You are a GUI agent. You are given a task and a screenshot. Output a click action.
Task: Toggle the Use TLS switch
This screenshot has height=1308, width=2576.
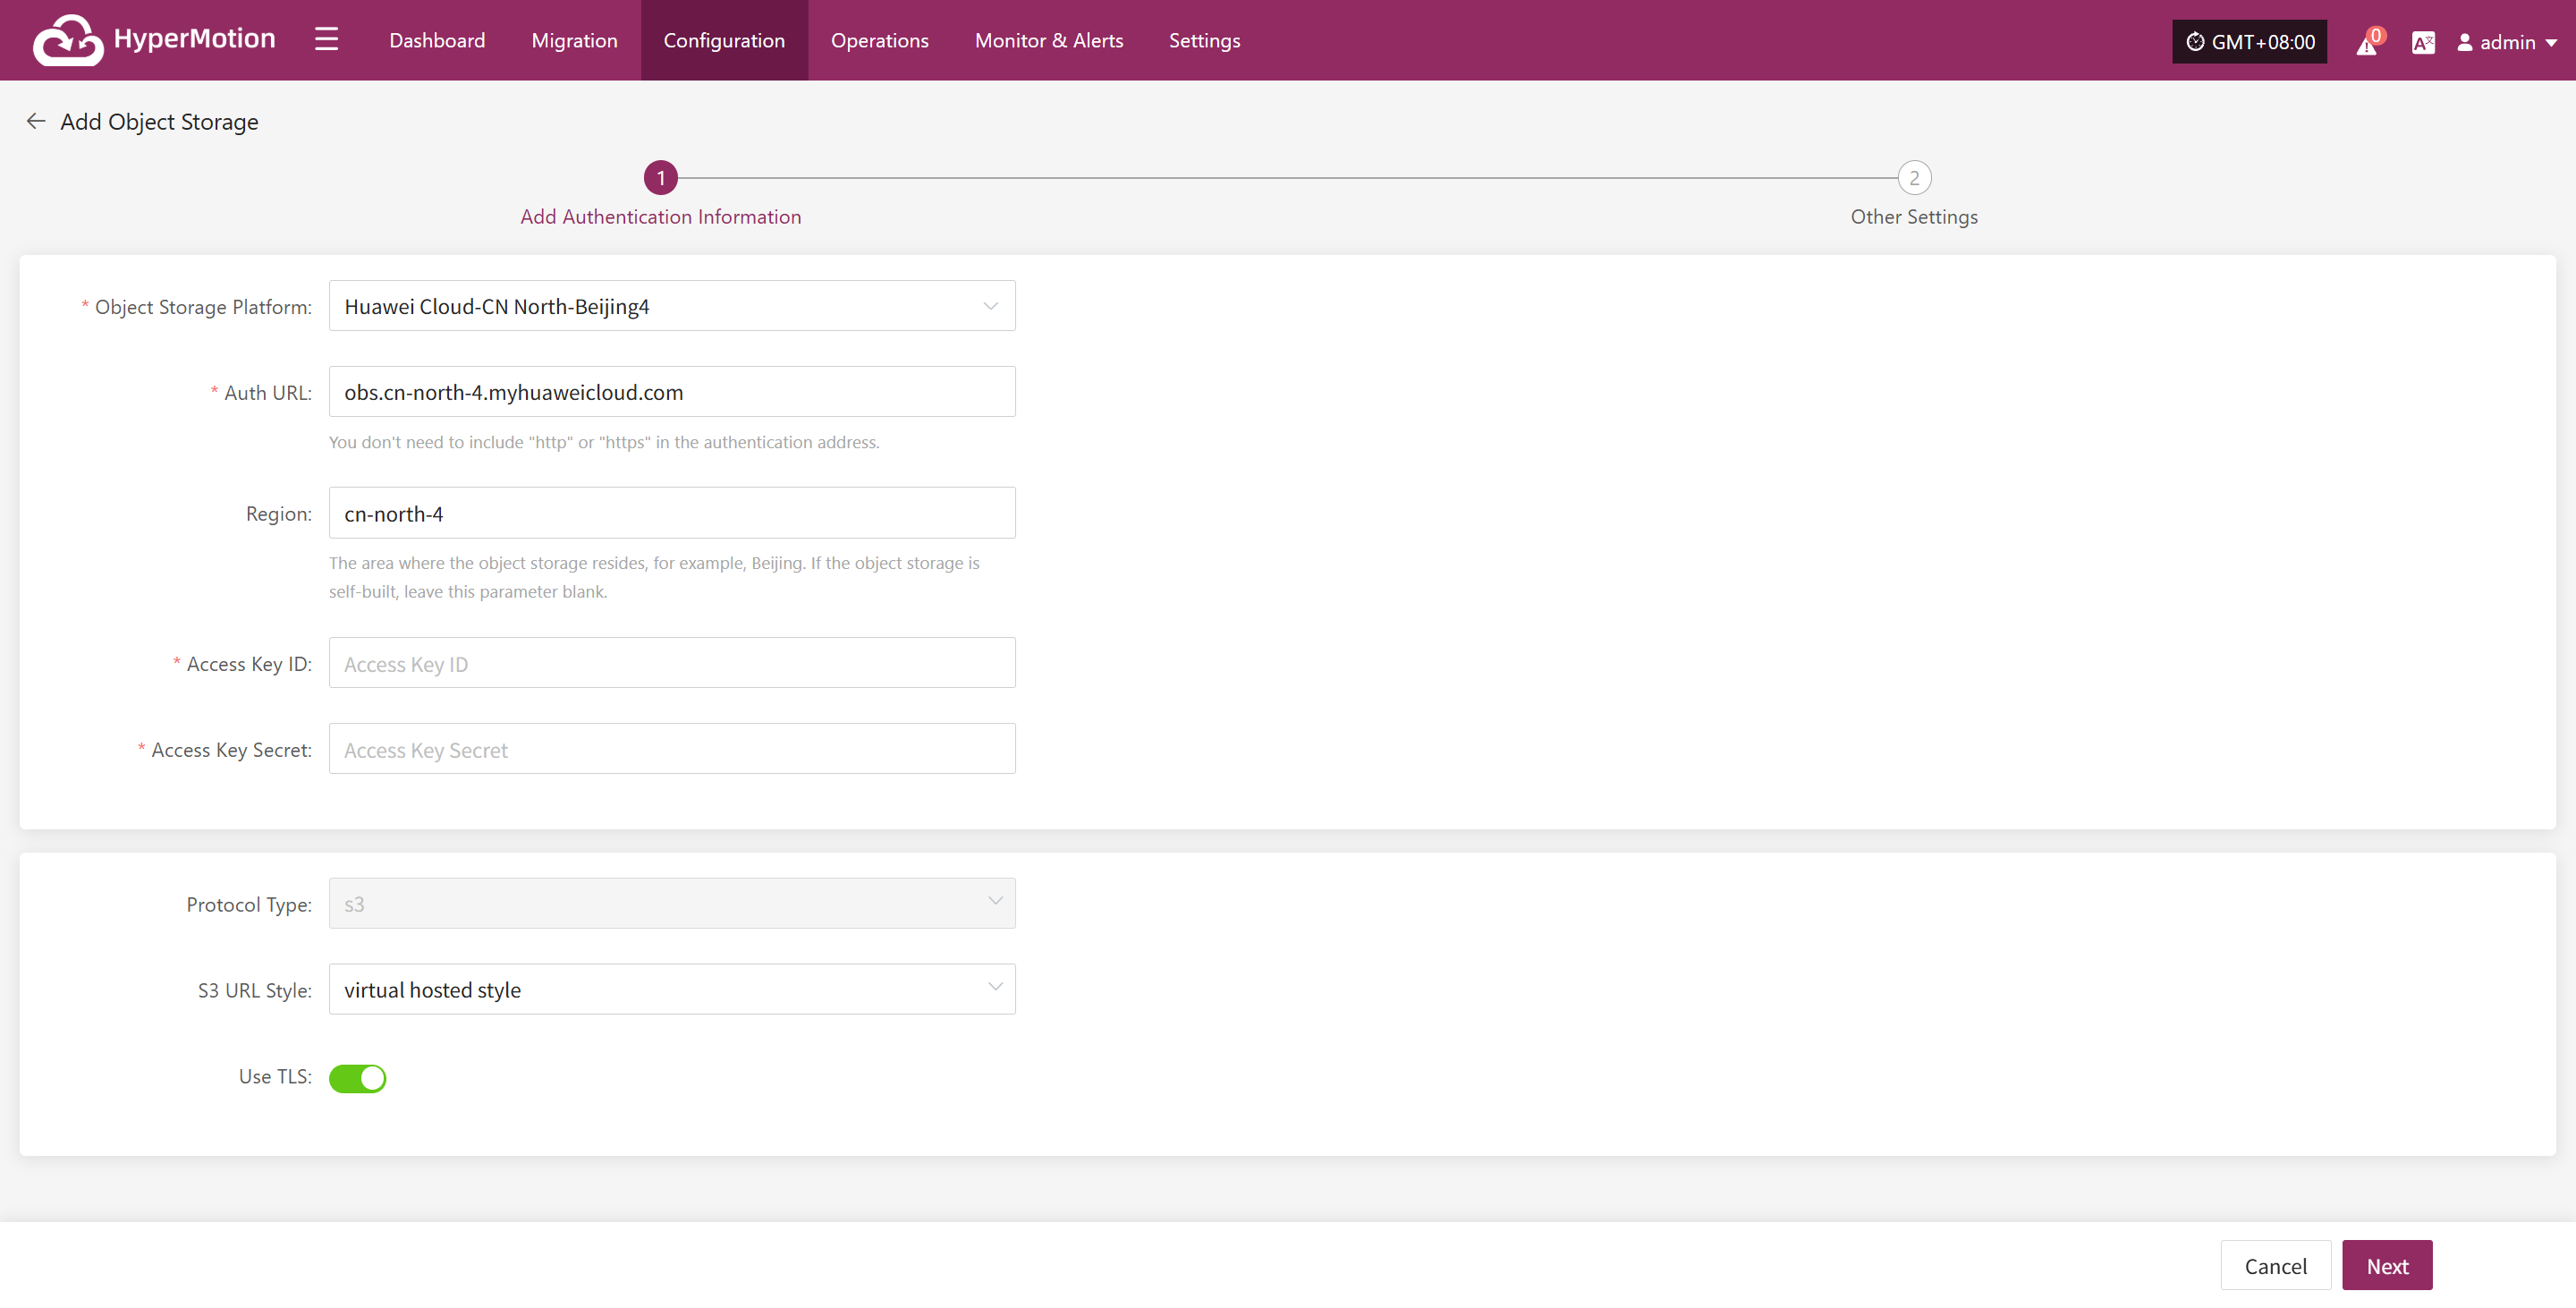click(x=357, y=1078)
